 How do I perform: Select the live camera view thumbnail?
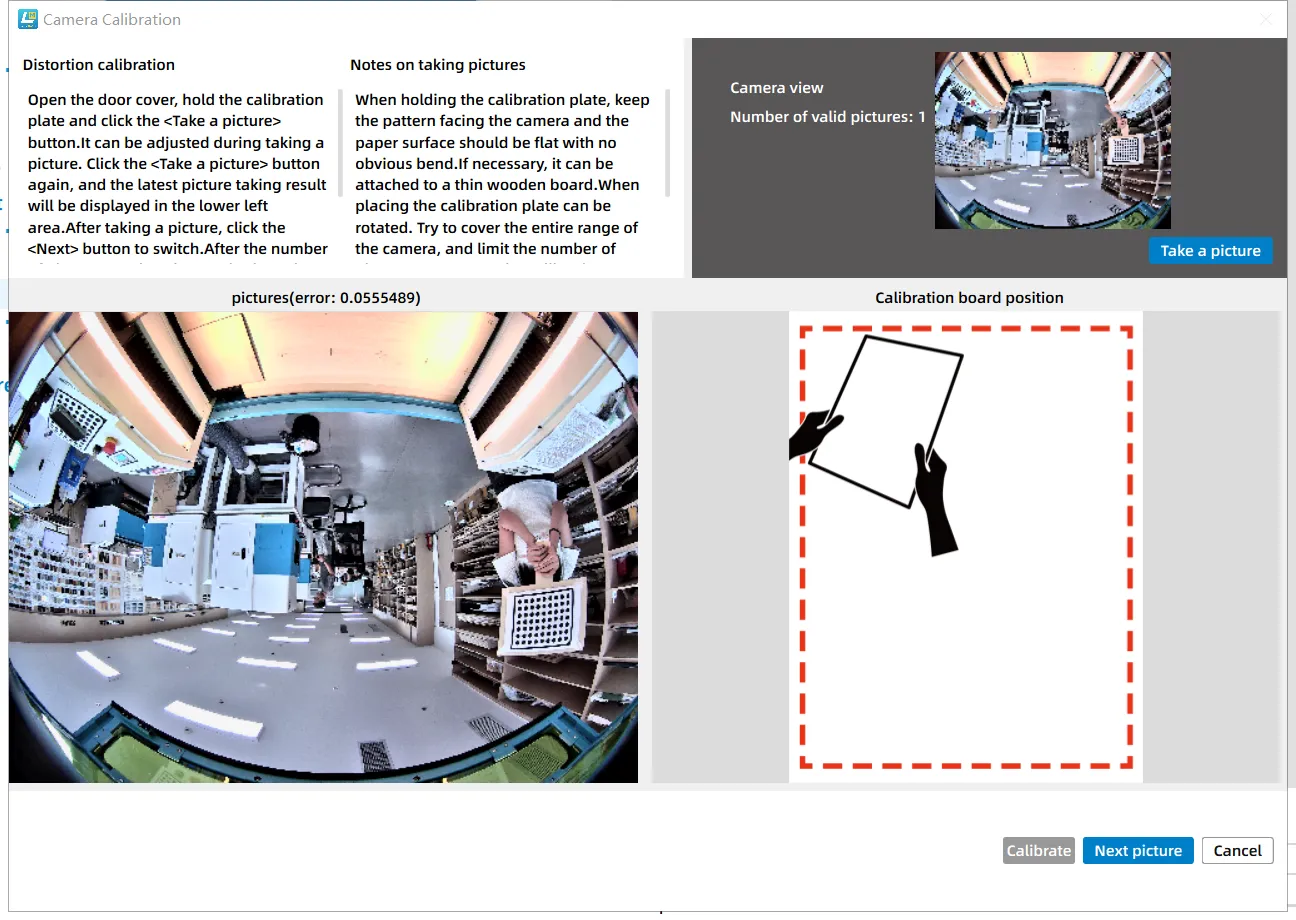1052,140
